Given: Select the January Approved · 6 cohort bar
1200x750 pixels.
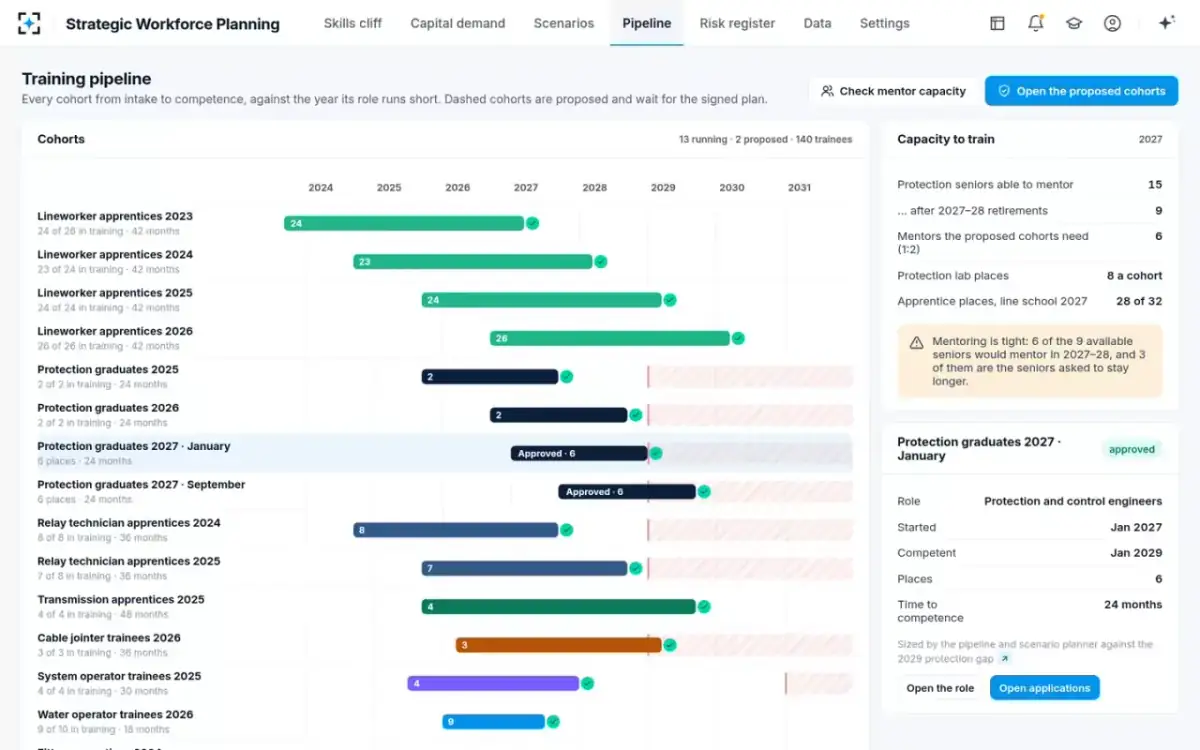Looking at the screenshot, I should (x=579, y=453).
